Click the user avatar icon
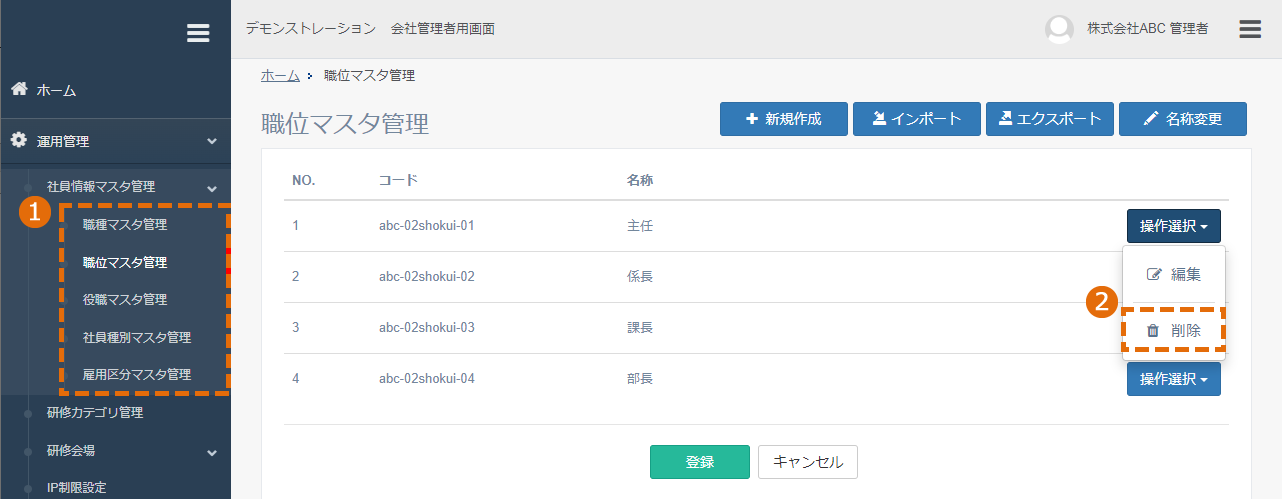This screenshot has width=1282, height=499. tap(1059, 29)
